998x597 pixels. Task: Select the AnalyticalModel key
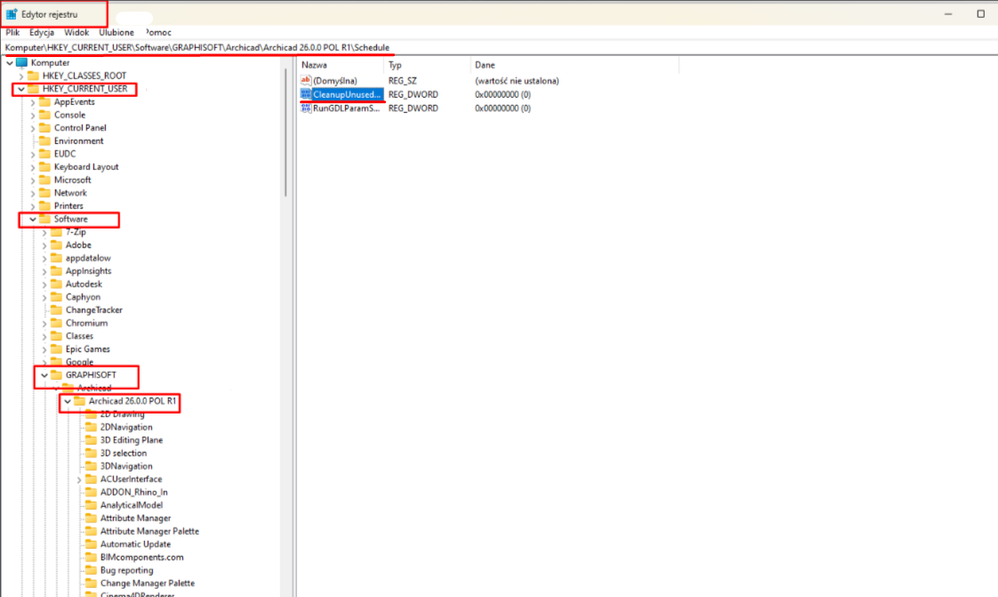131,505
